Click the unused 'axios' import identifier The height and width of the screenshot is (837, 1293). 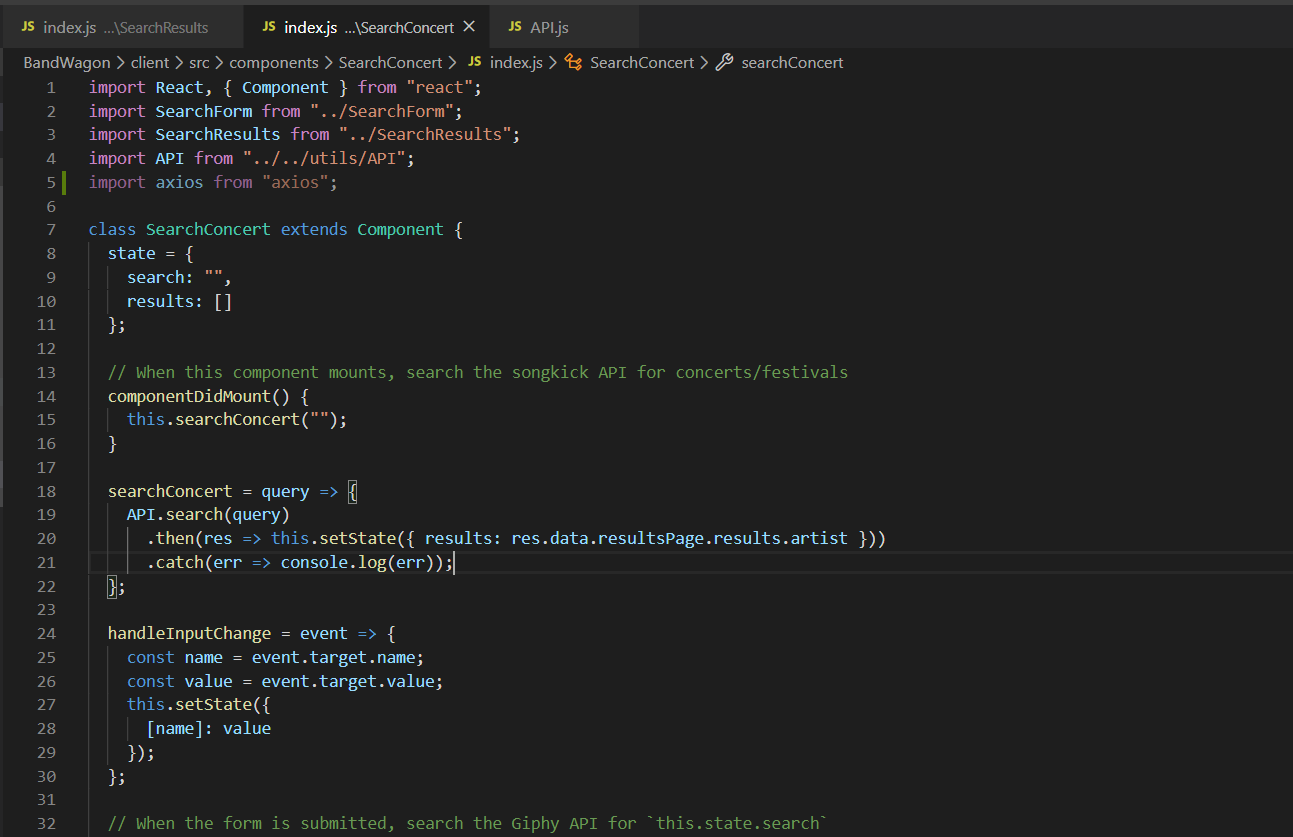(179, 182)
